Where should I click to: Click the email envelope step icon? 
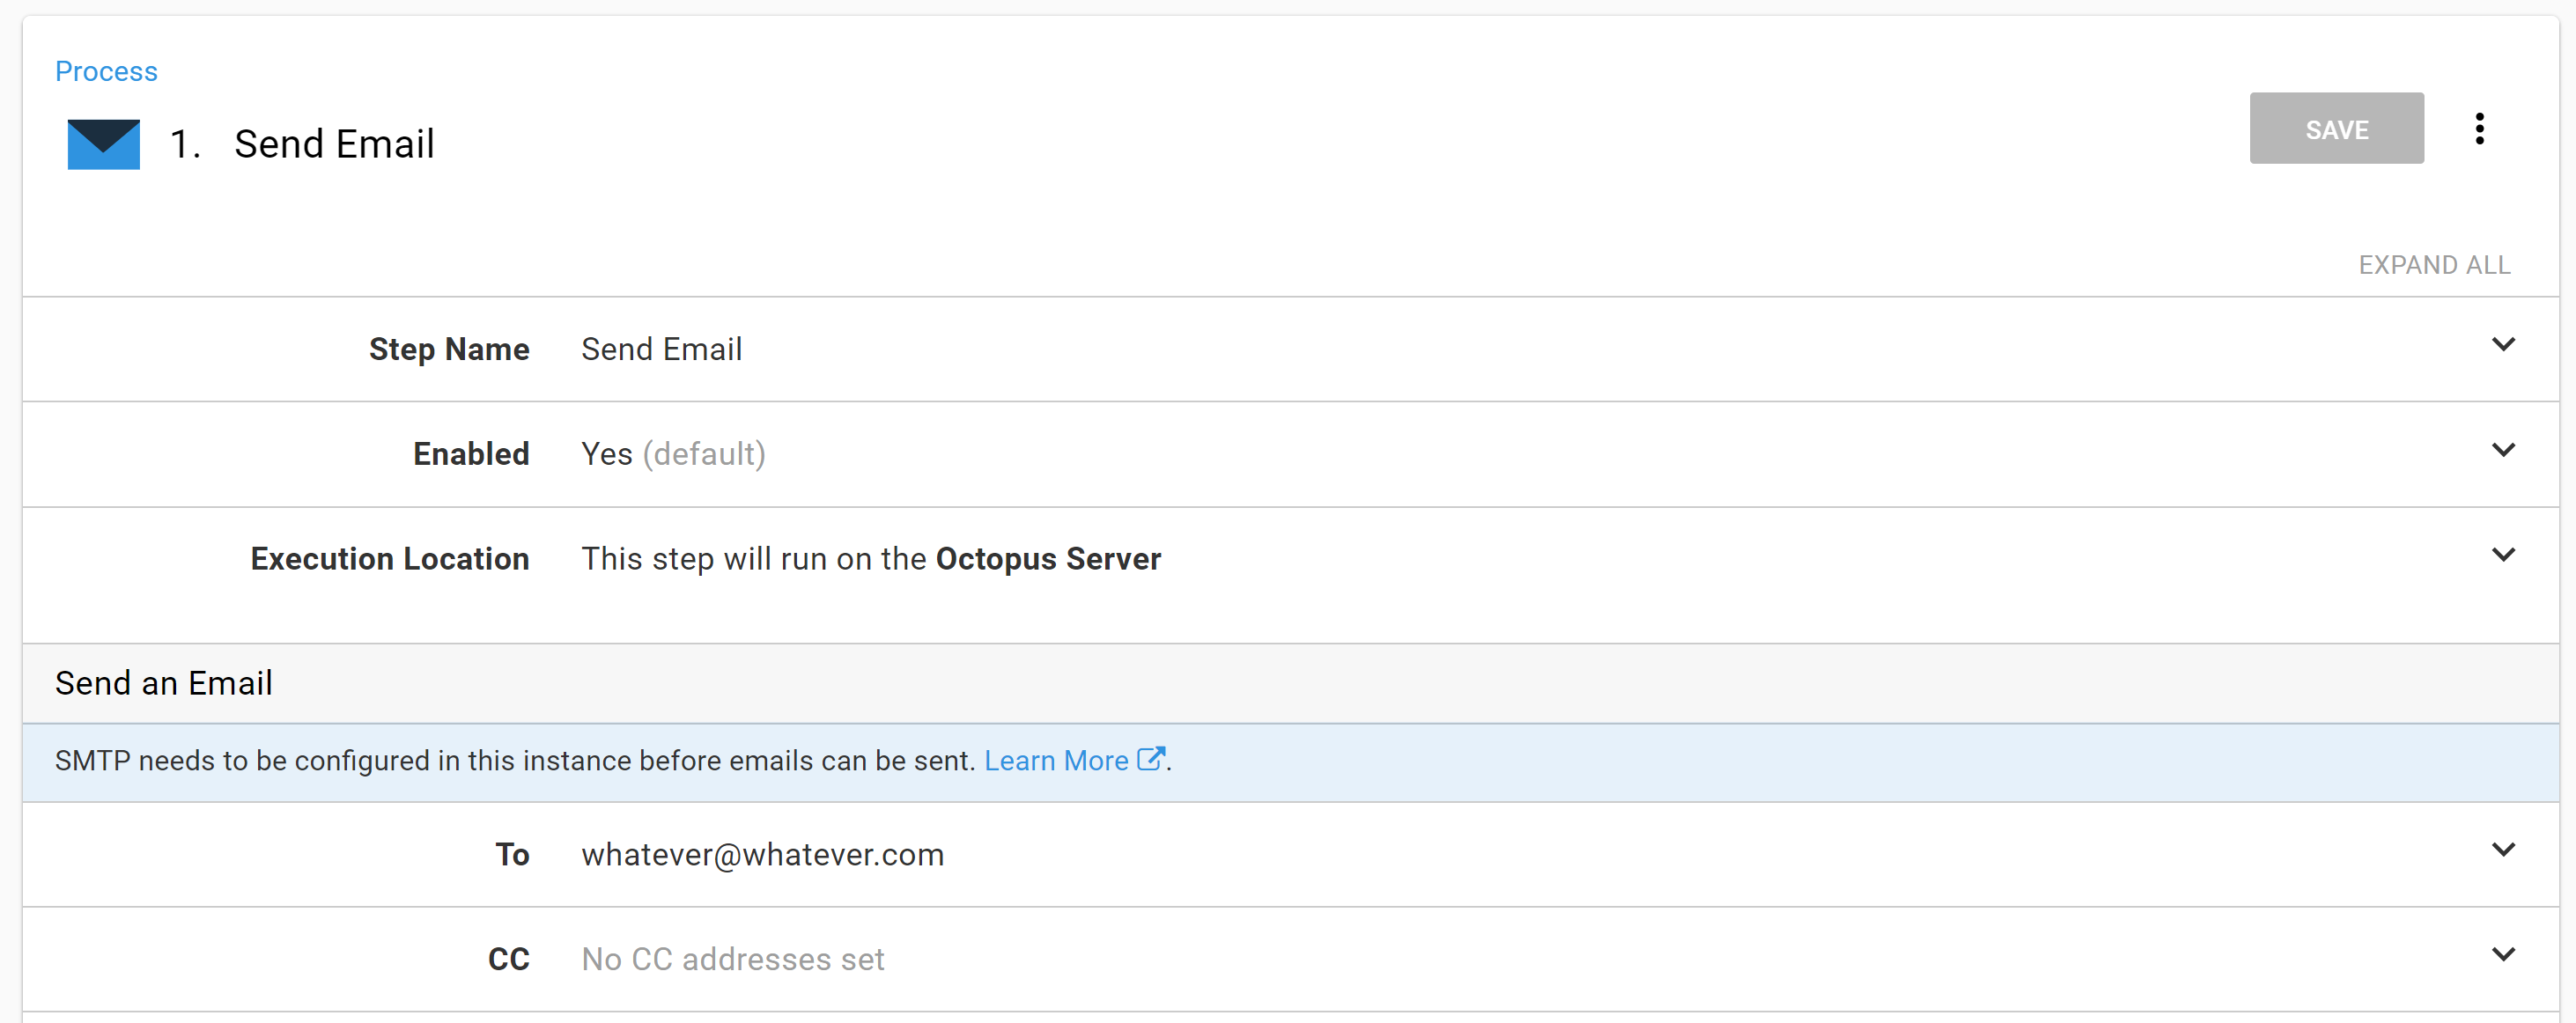[102, 143]
